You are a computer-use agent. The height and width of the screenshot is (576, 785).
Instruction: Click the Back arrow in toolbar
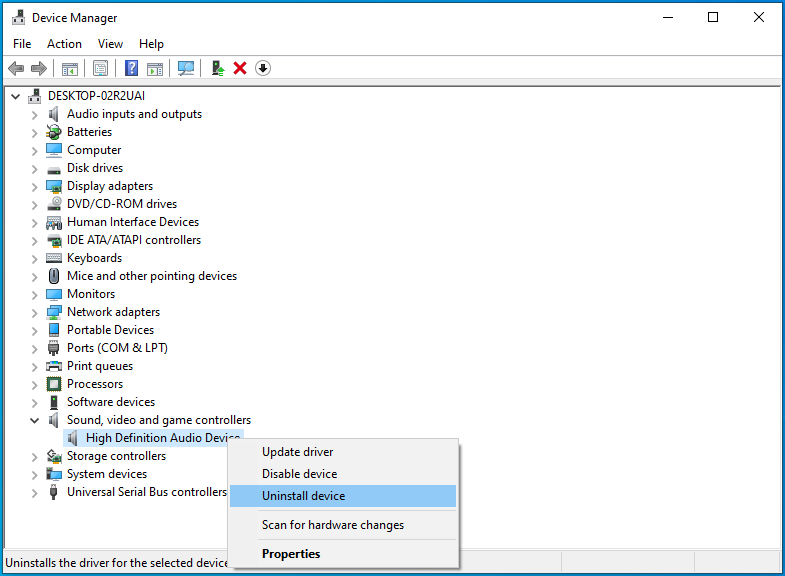[16, 68]
